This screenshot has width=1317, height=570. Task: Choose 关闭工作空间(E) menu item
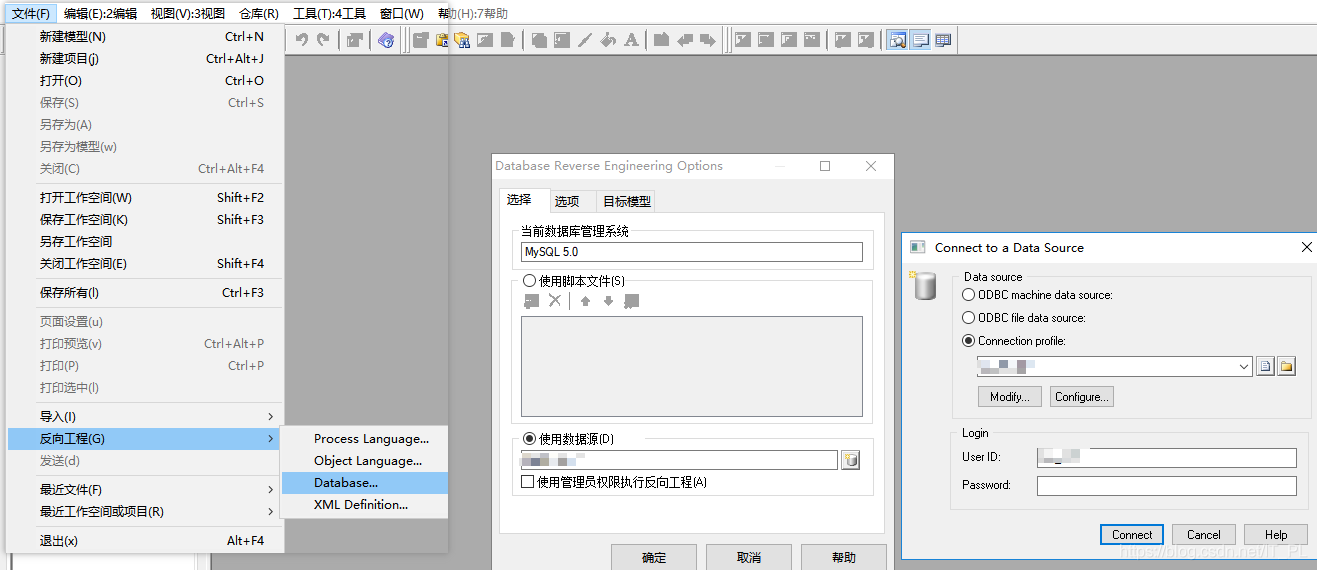pyautogui.click(x=146, y=263)
